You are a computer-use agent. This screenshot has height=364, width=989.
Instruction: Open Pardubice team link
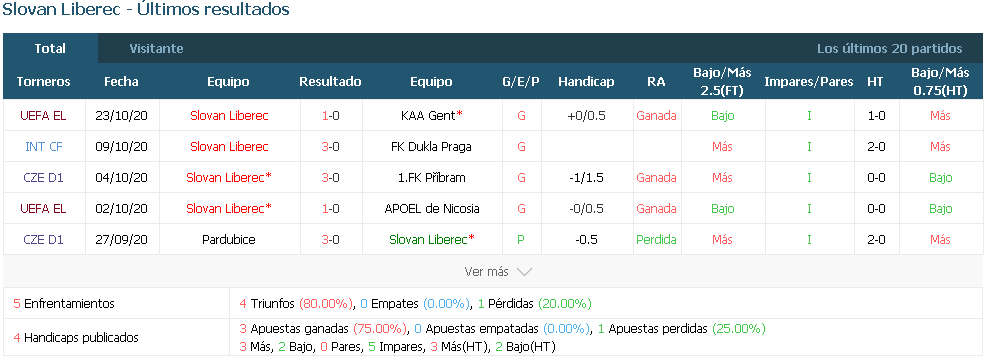[x=228, y=239]
